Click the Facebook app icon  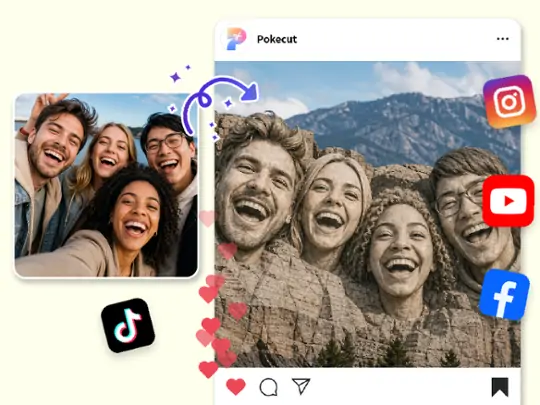point(504,295)
